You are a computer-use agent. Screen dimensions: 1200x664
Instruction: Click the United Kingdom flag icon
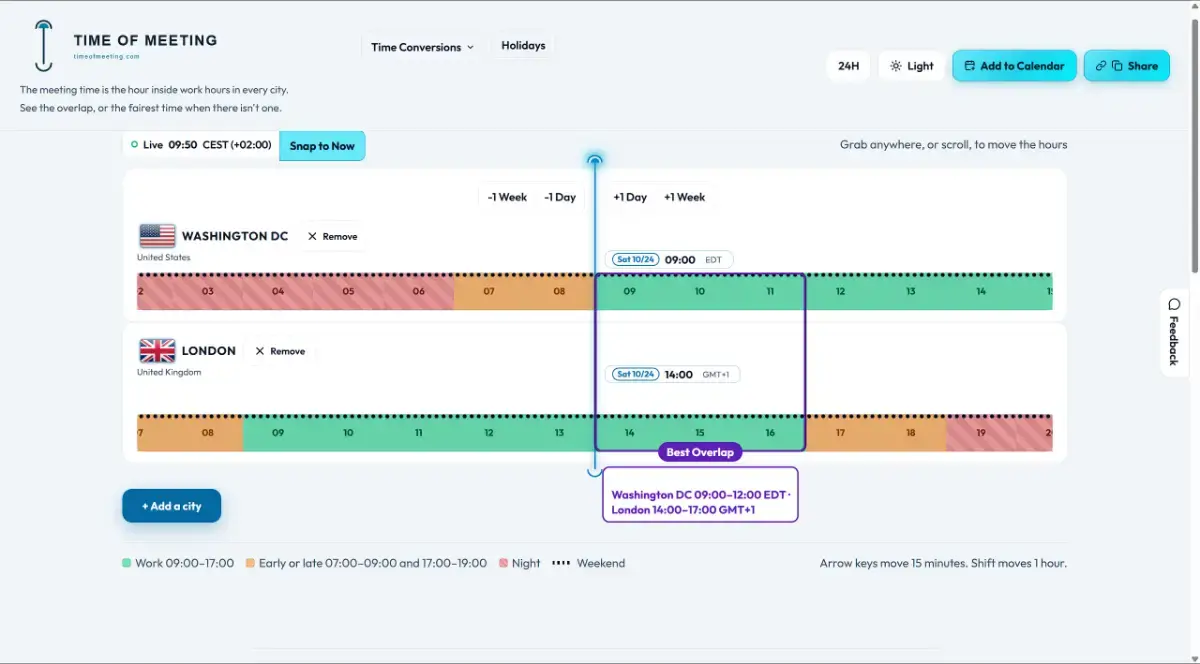click(157, 351)
